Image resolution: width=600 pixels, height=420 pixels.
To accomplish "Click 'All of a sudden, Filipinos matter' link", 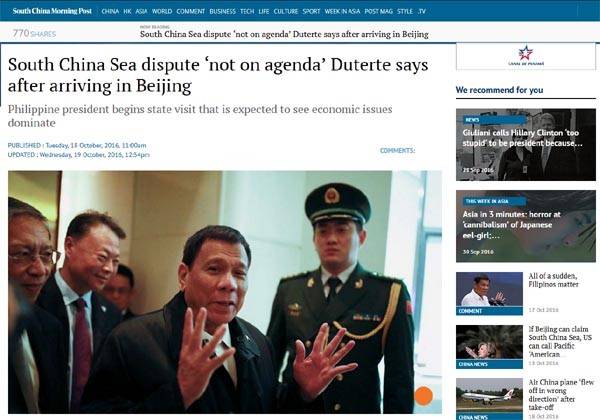I will (553, 280).
